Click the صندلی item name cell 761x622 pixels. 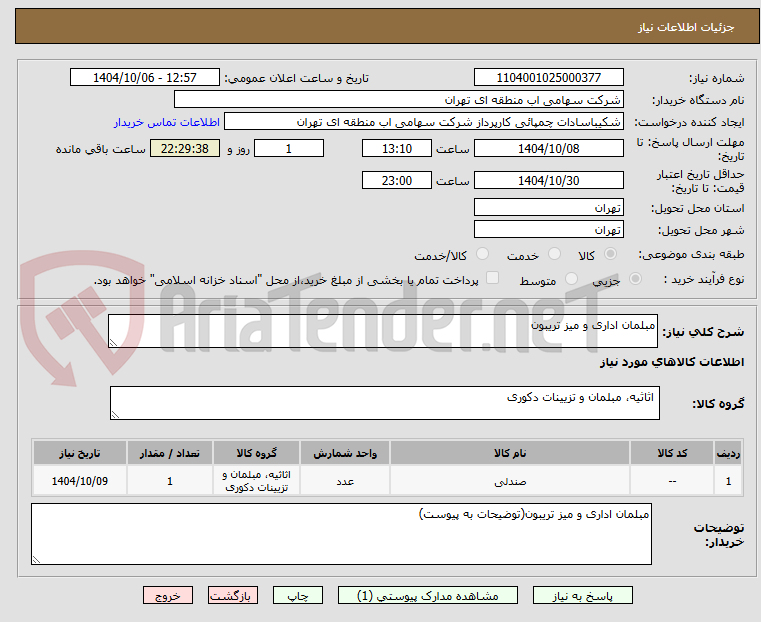[x=510, y=481]
